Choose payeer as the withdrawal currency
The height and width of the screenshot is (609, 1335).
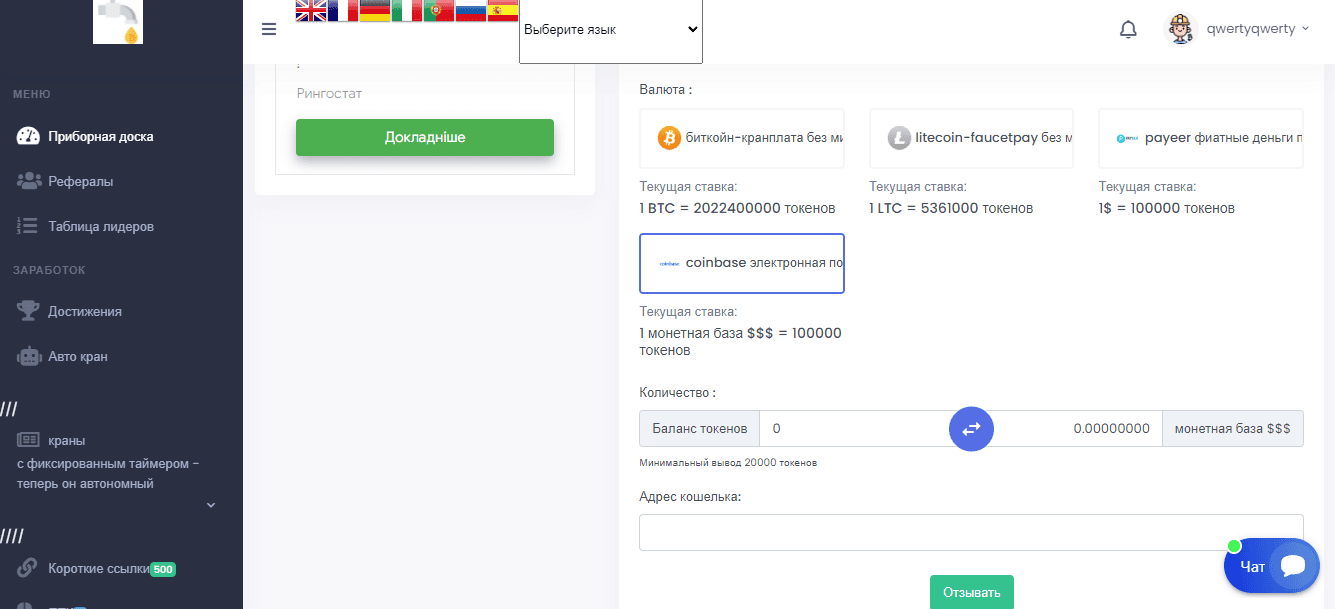[1200, 138]
